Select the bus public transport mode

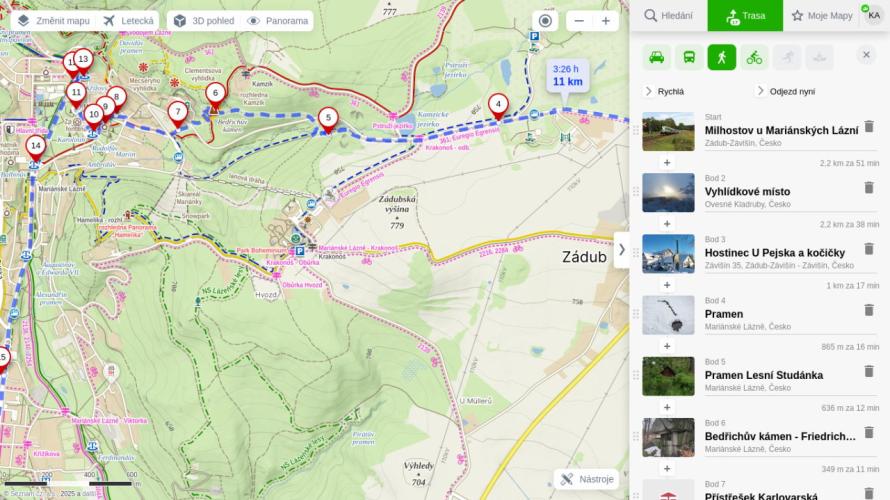click(x=689, y=57)
